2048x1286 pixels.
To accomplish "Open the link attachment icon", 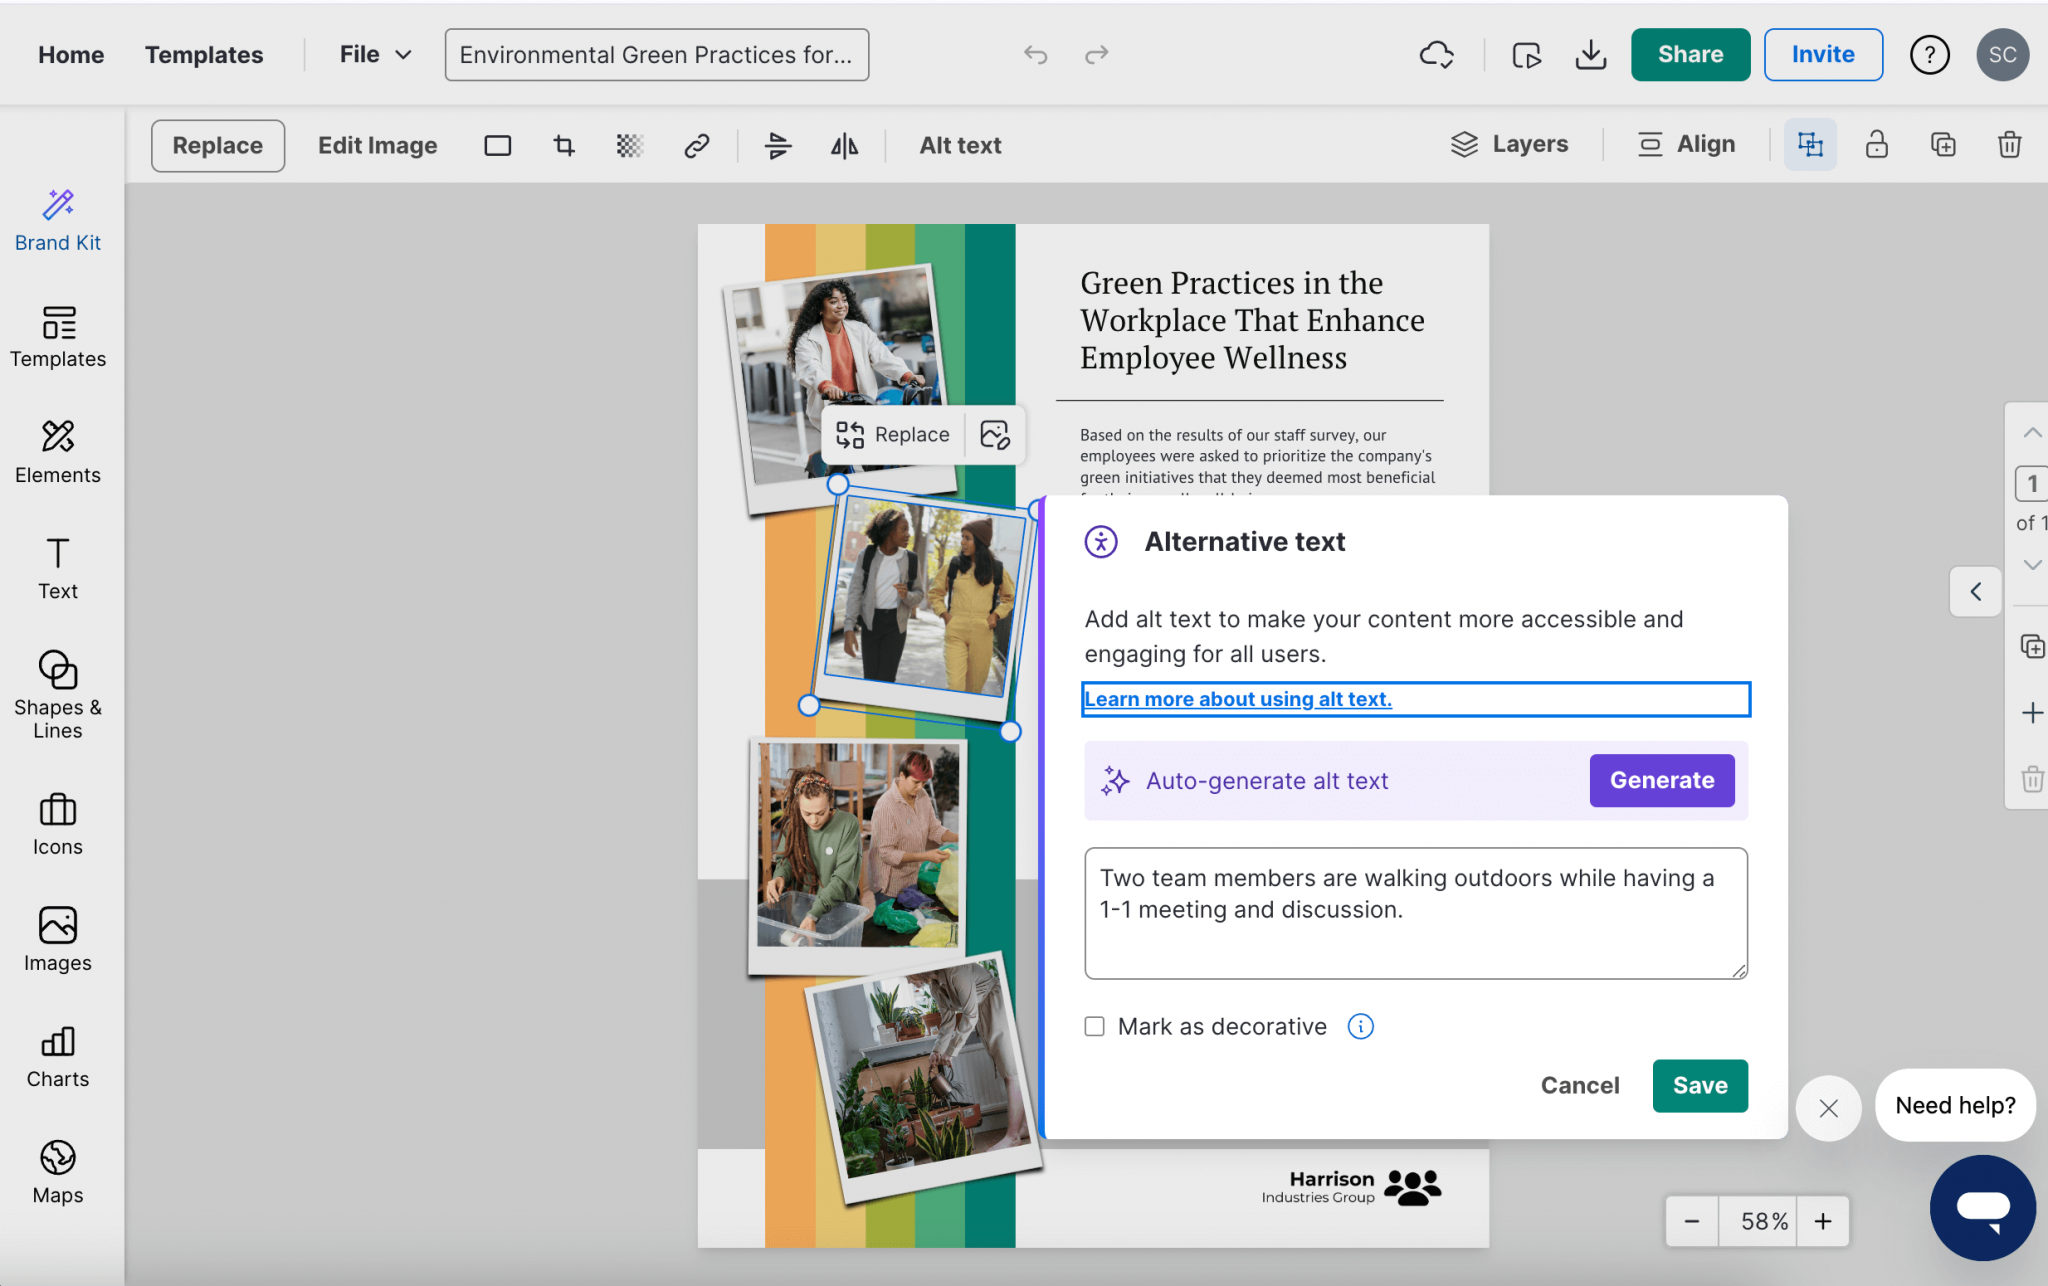I will tap(696, 145).
